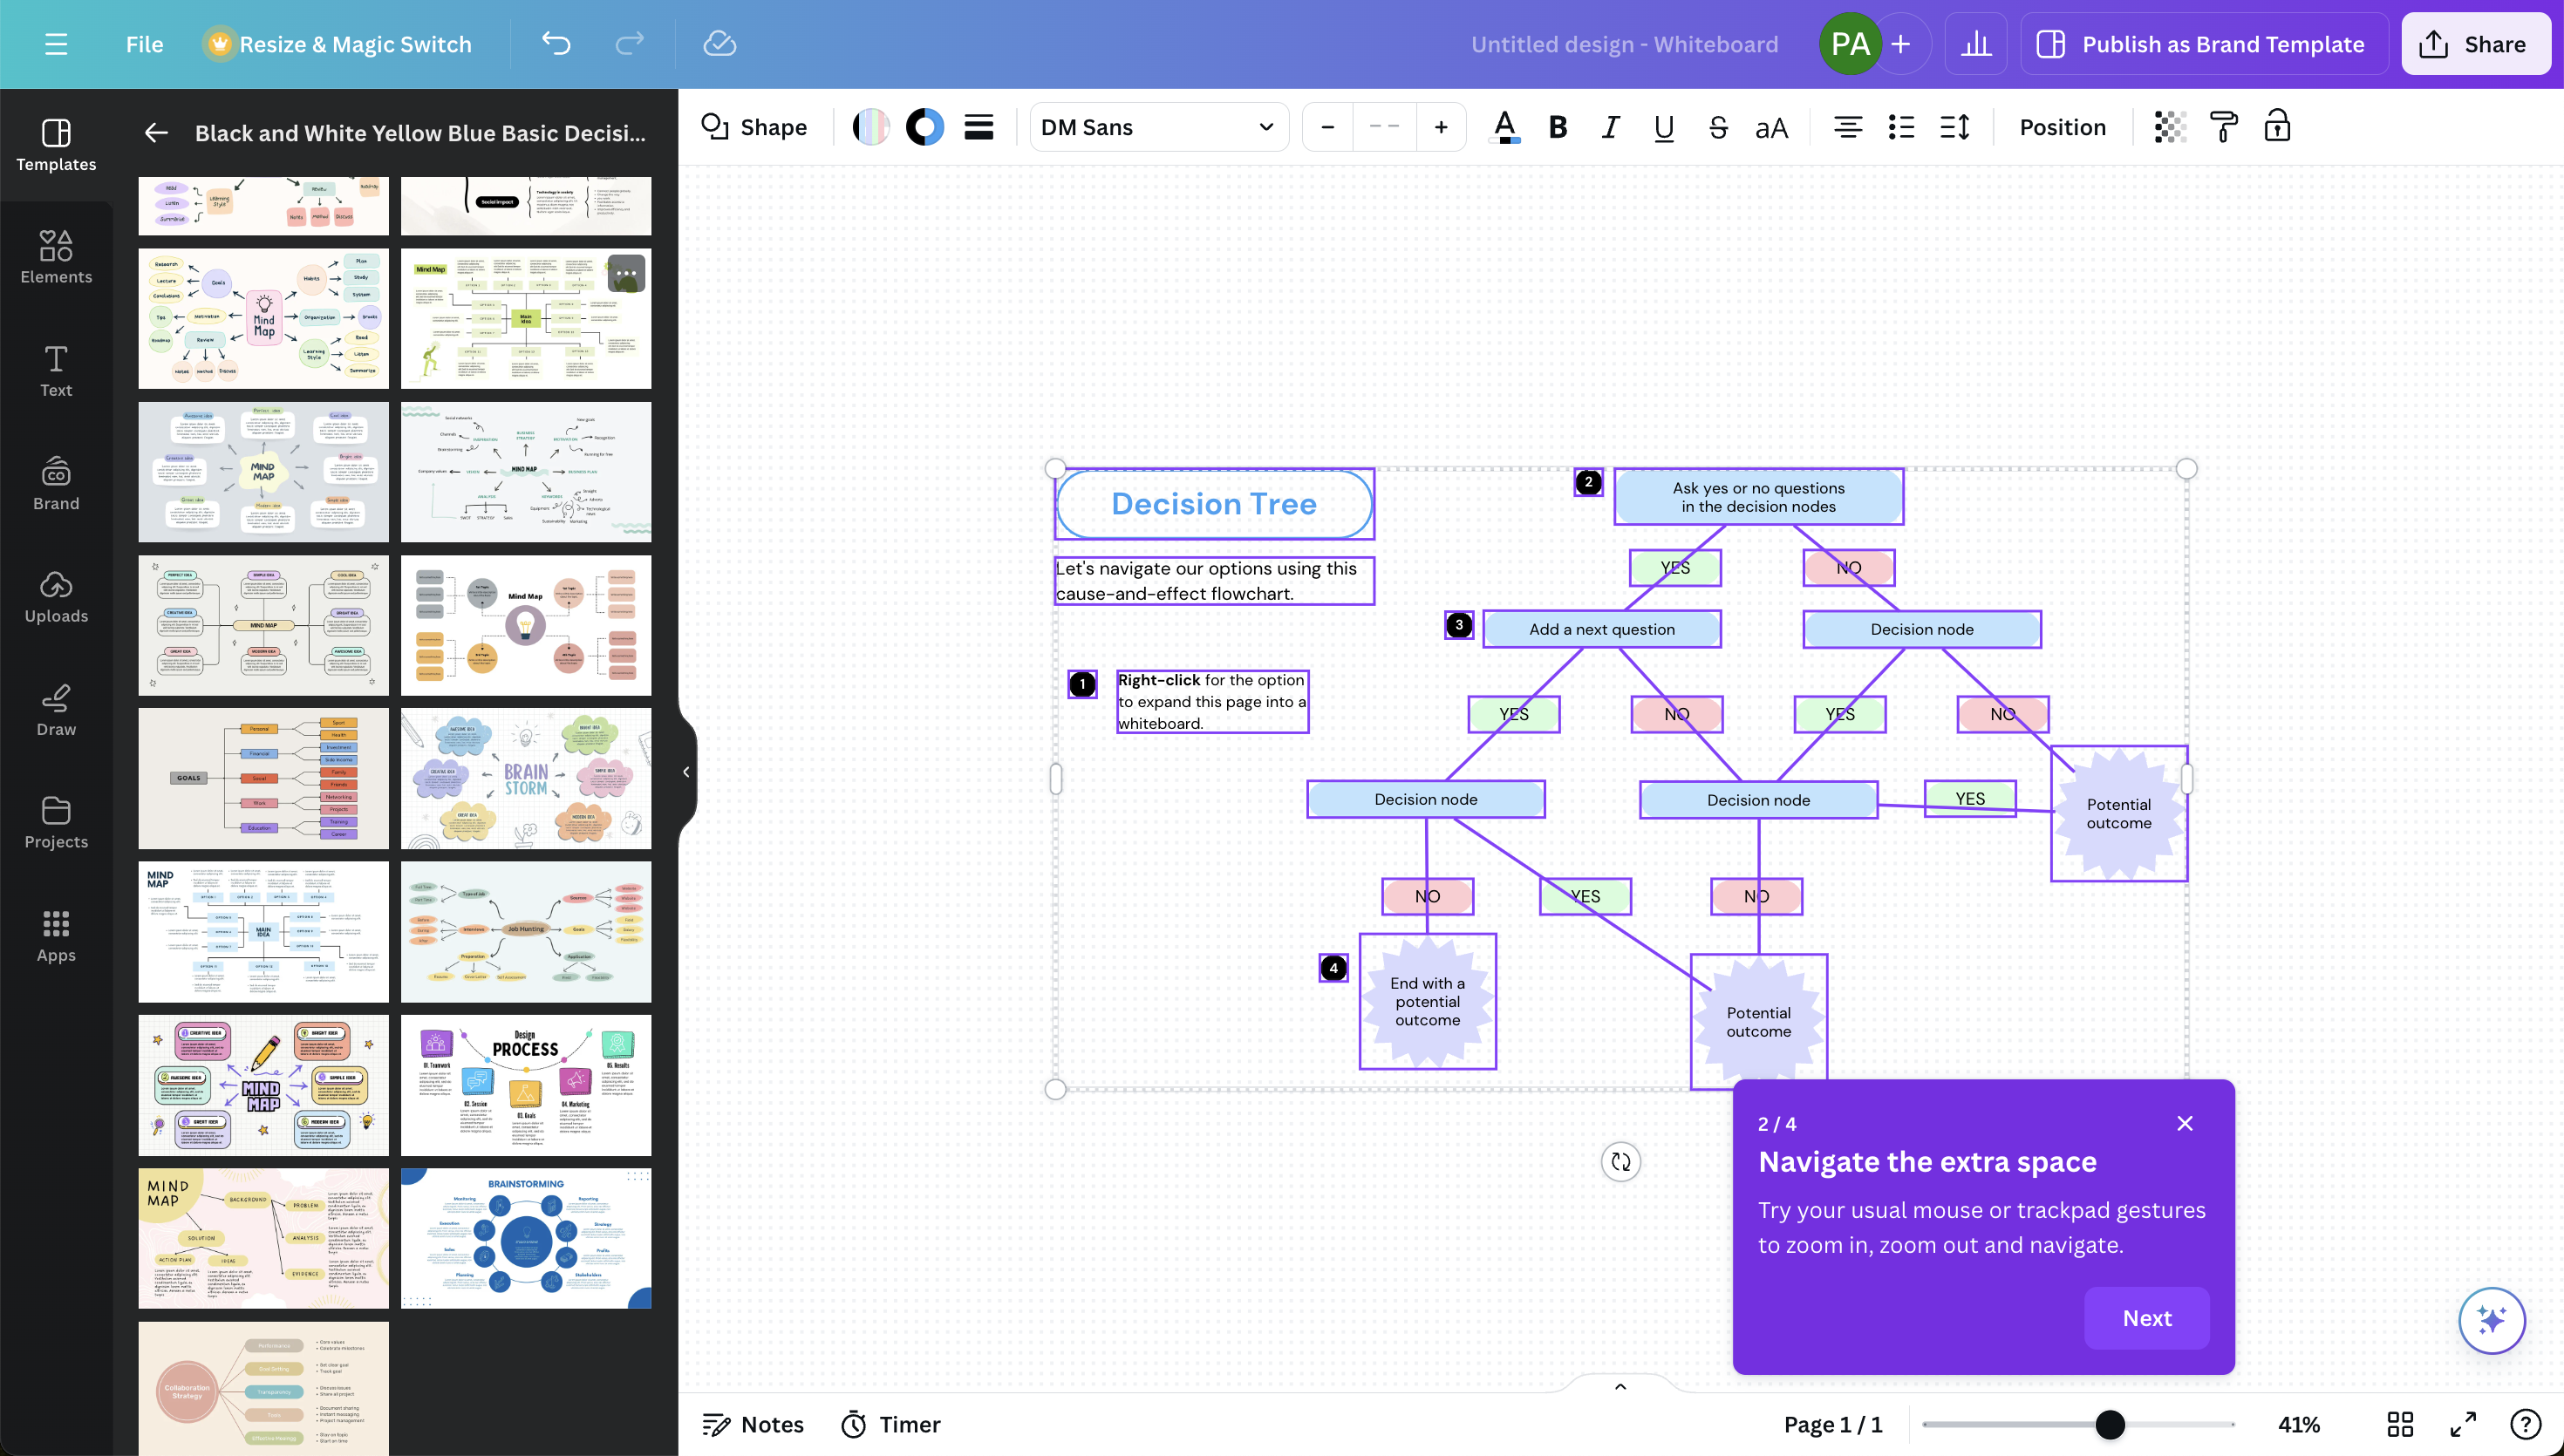Screen dimensions: 2564x1456
Task: Copy style with paint roller
Action: [2223, 127]
